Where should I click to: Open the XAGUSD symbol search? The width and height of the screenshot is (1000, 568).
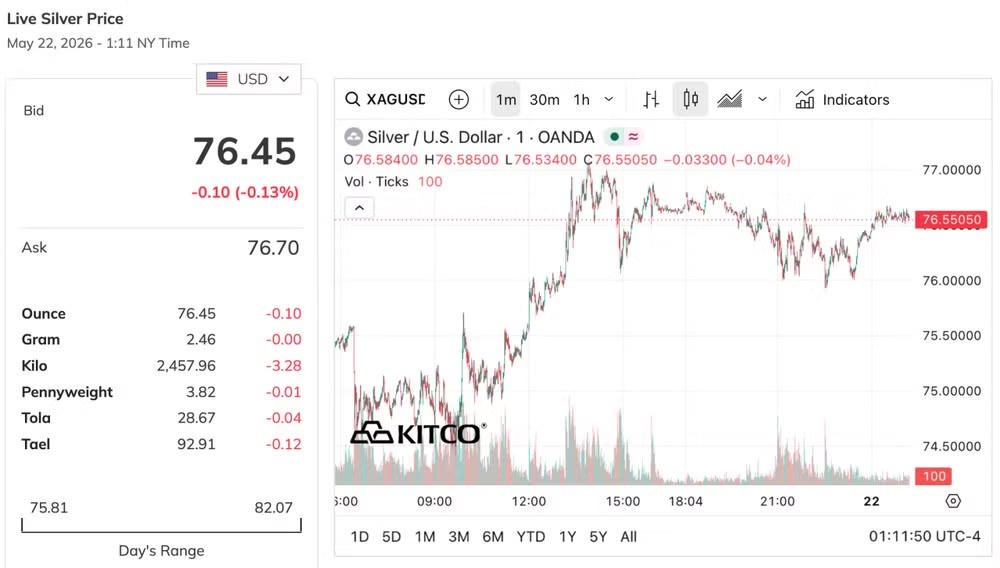(385, 99)
